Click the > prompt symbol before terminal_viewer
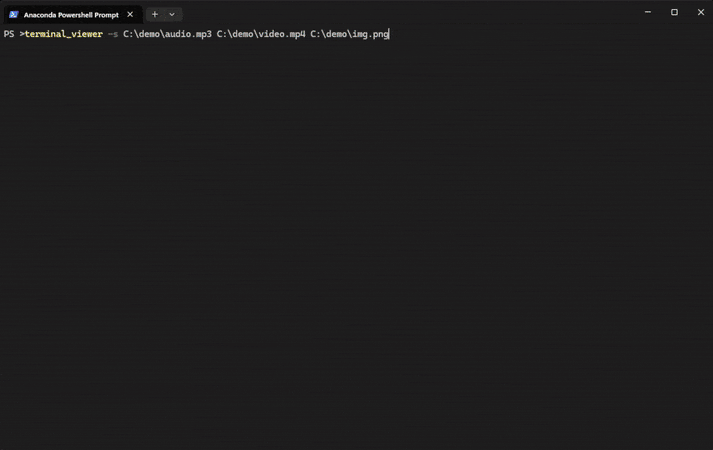 22,34
